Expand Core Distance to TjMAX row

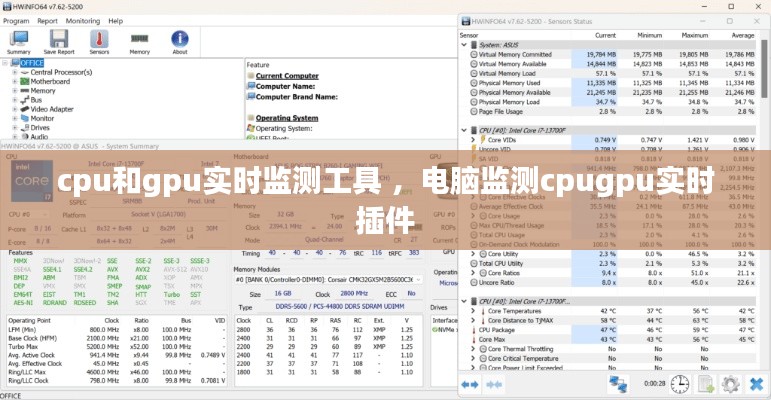pos(473,320)
